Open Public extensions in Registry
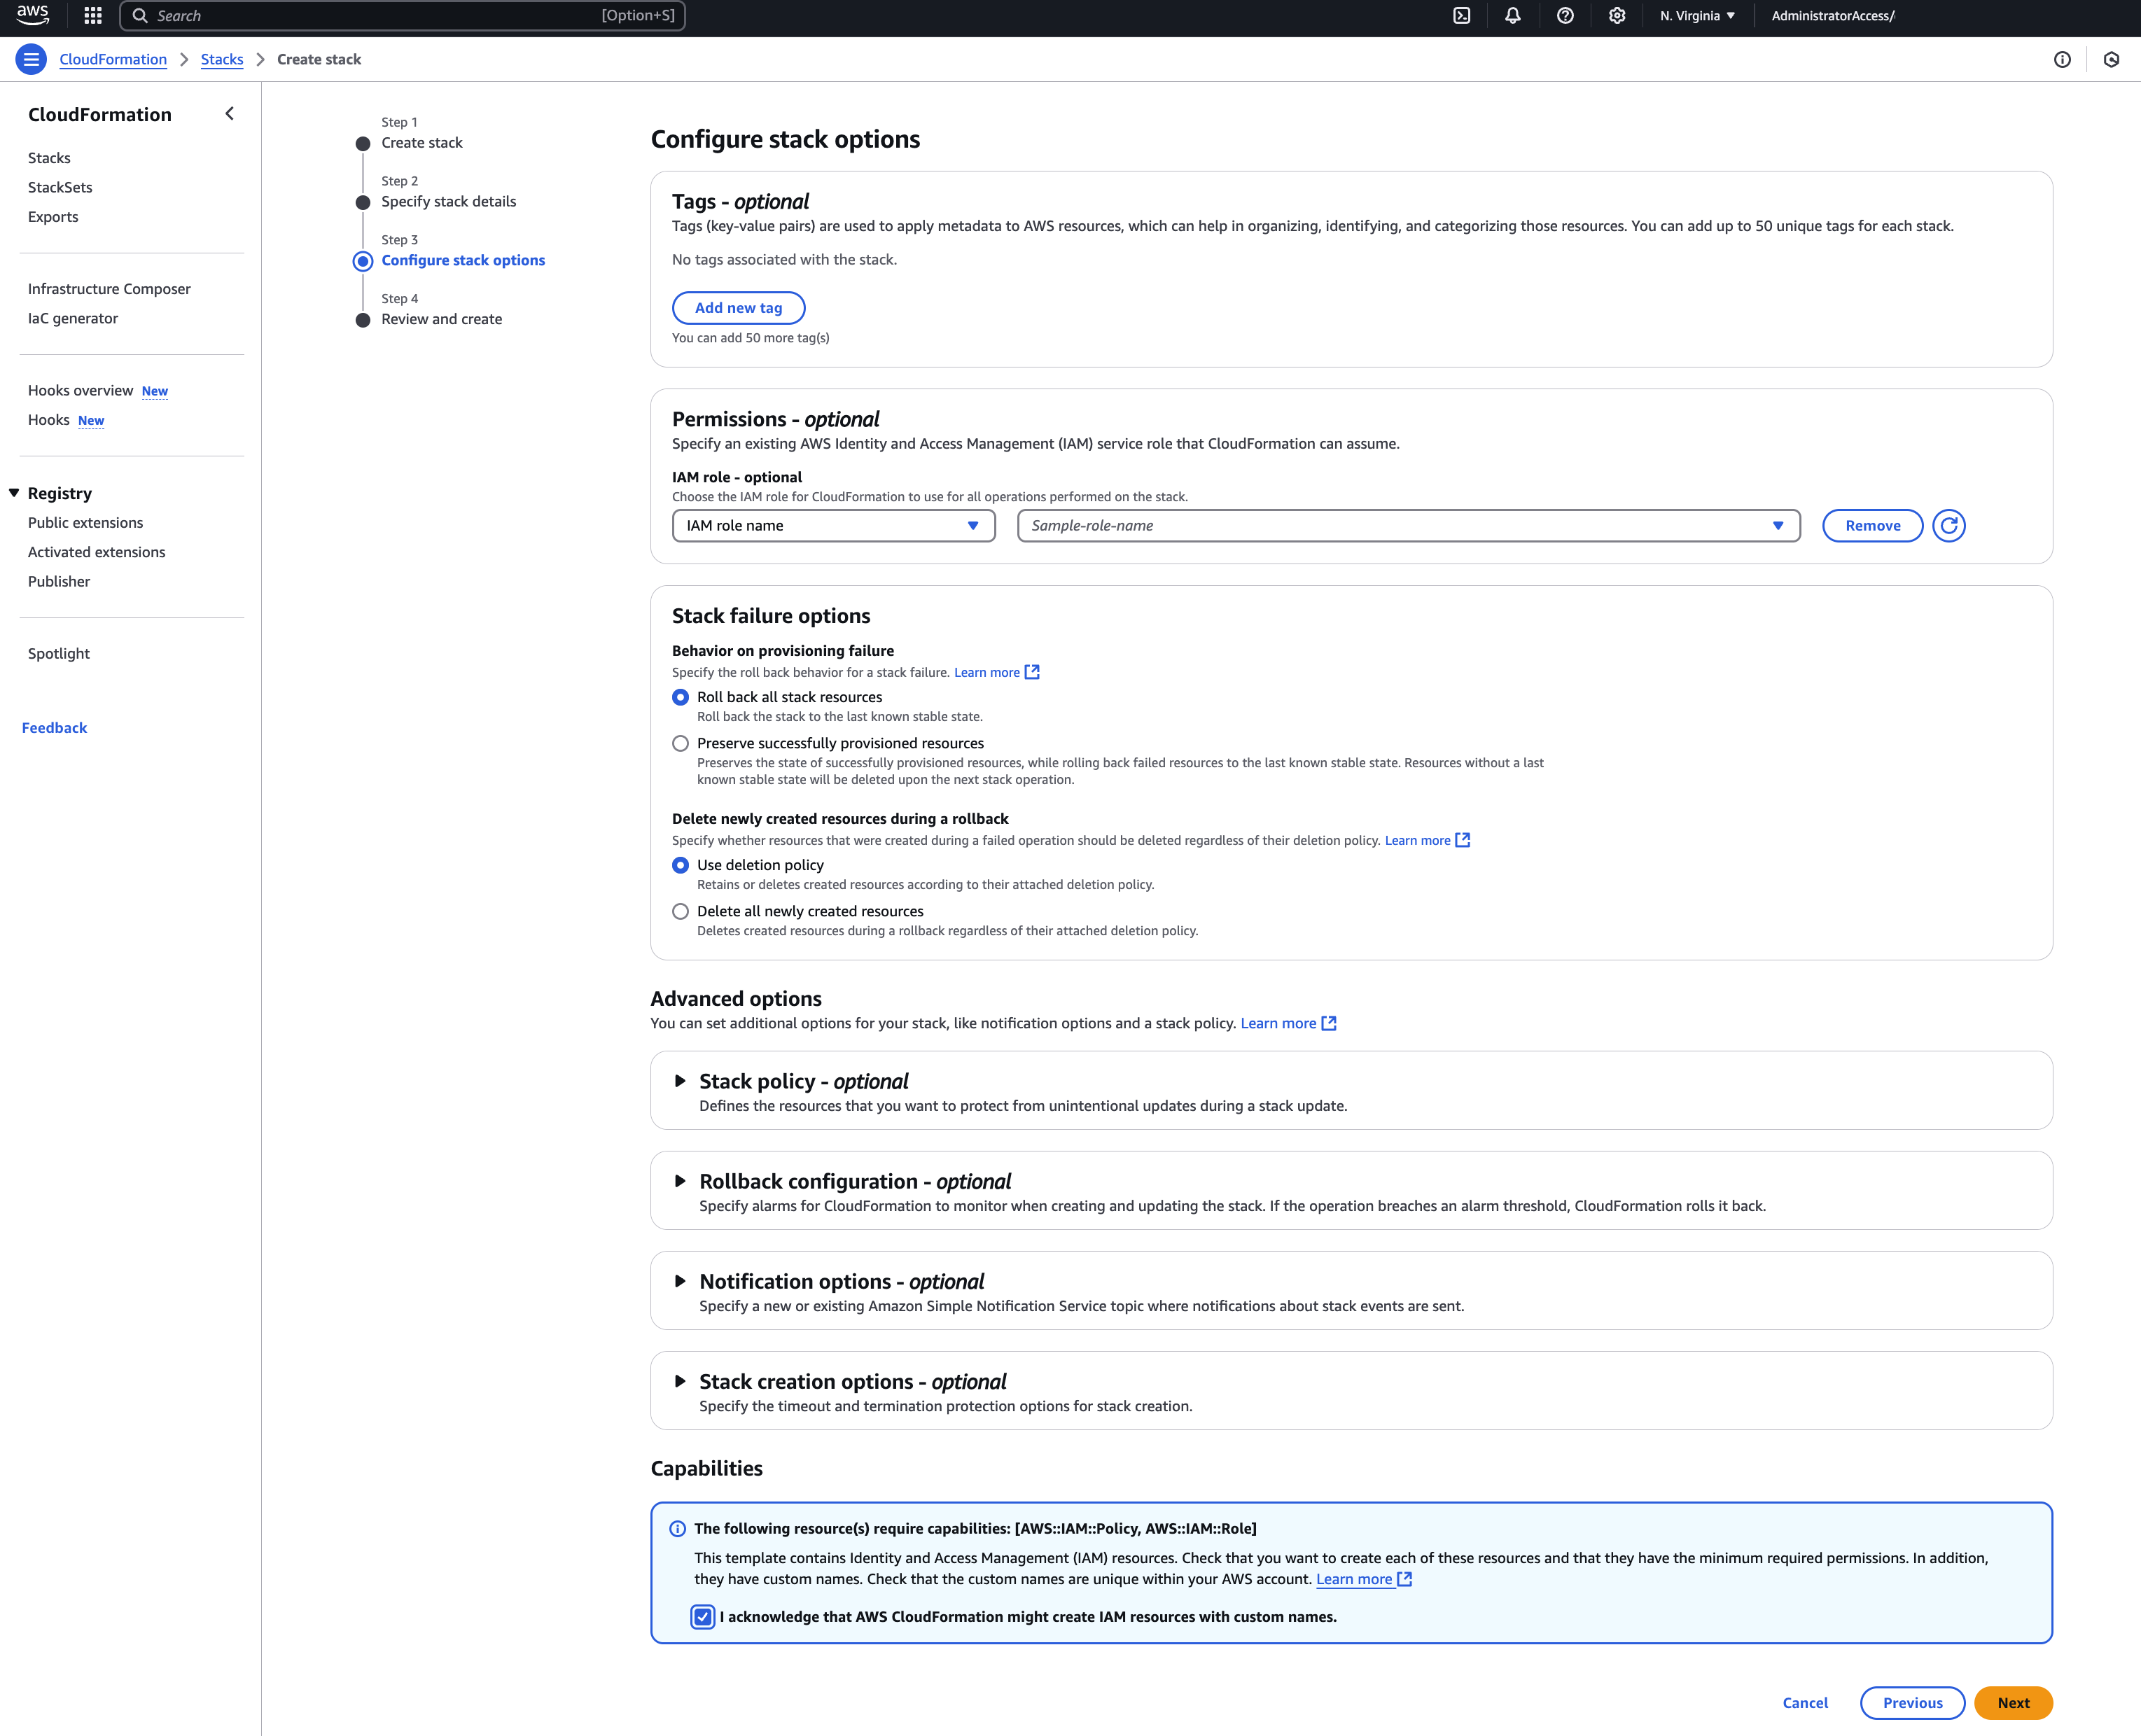 [x=85, y=522]
